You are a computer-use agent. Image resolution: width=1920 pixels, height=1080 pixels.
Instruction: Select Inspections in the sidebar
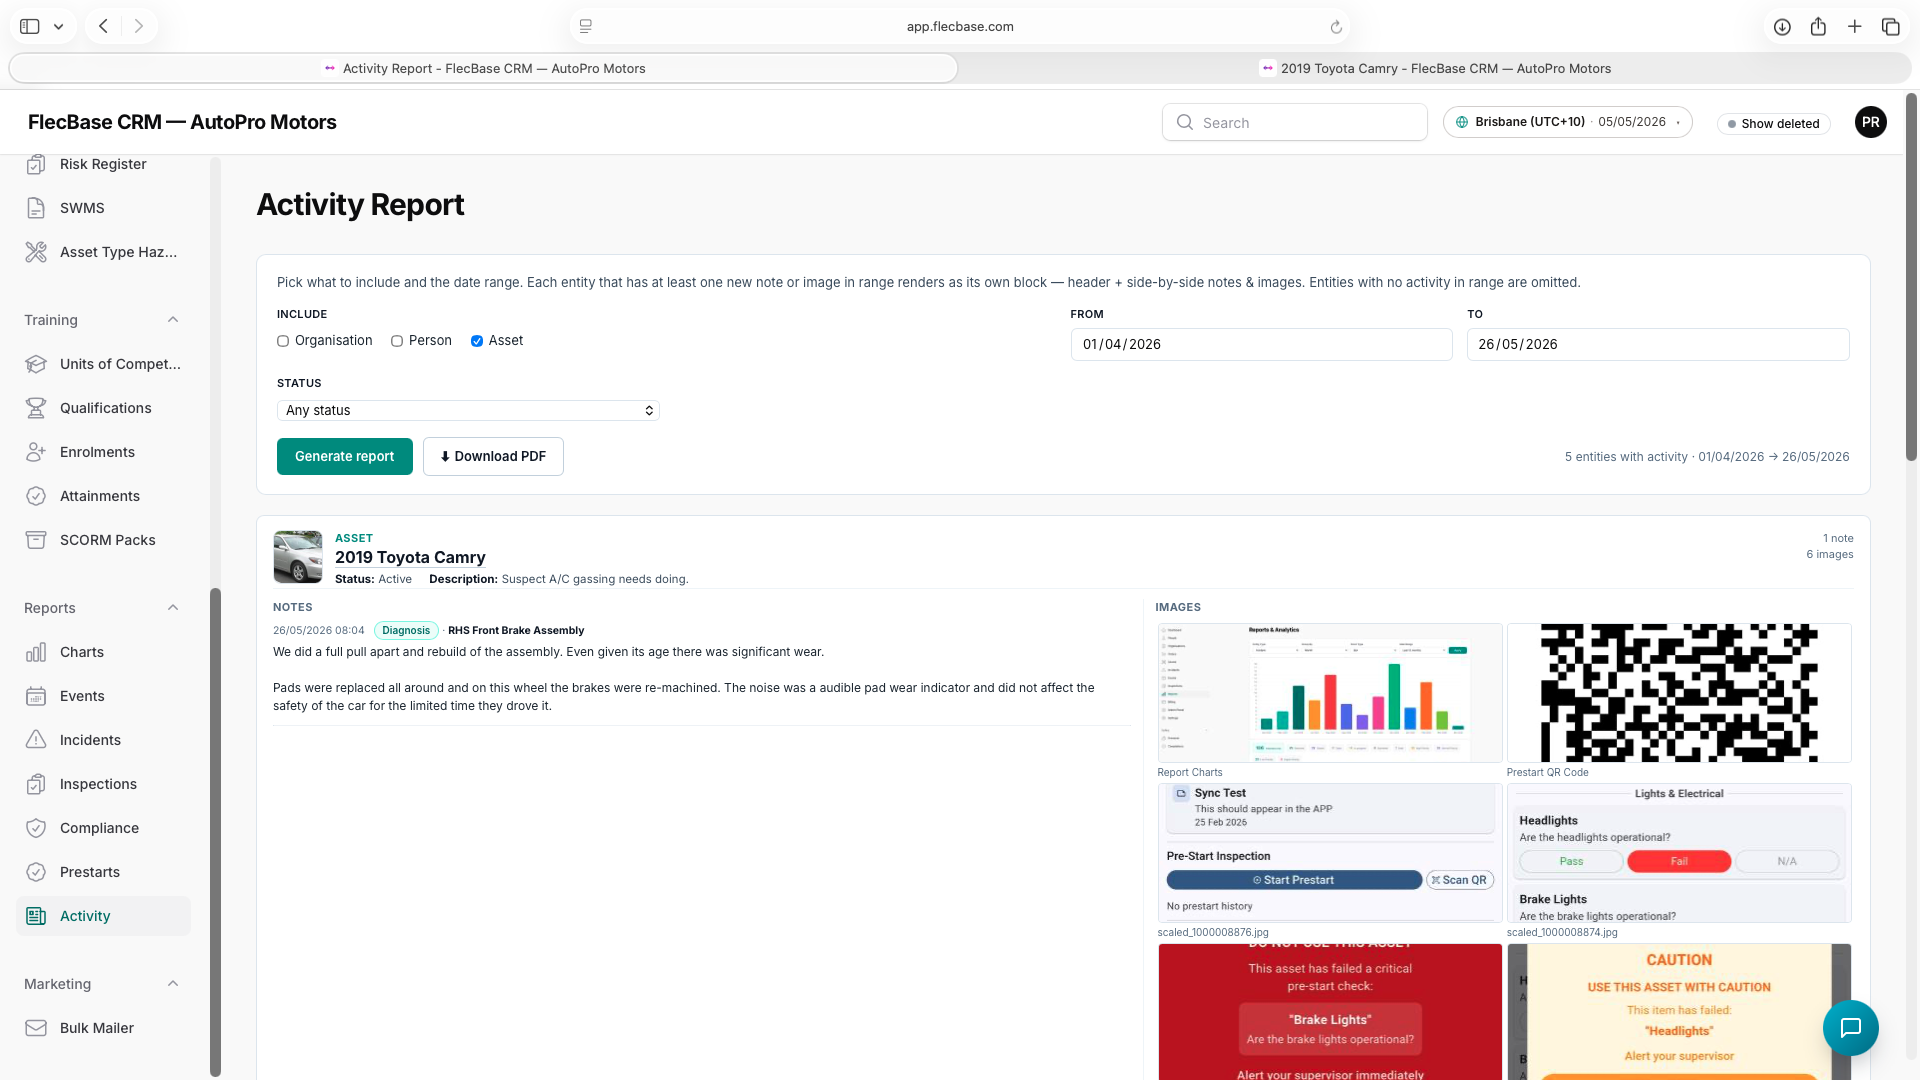click(103, 784)
